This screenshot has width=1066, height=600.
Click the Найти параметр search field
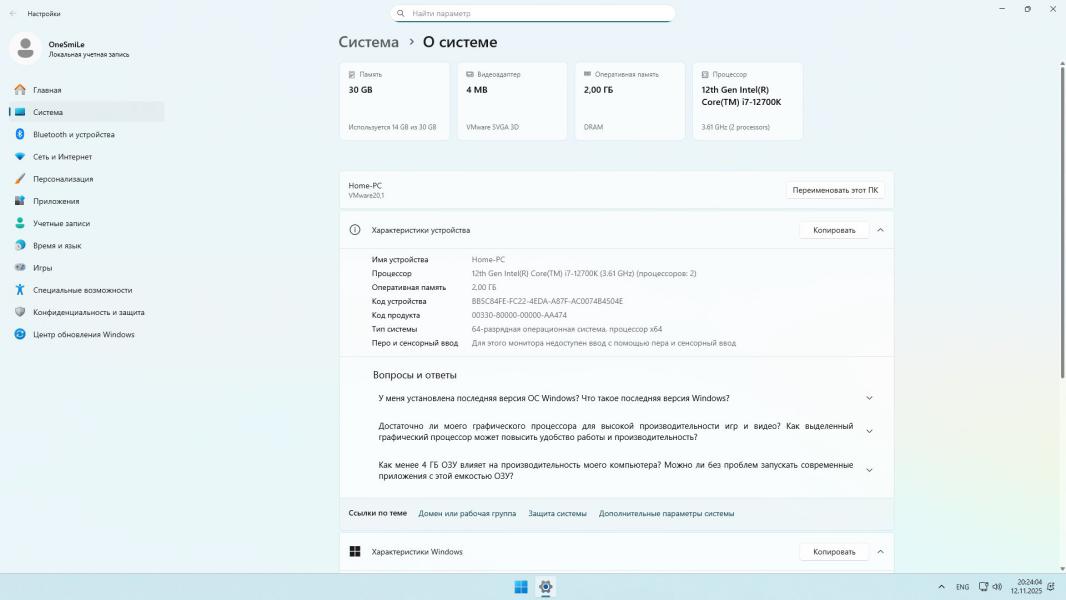tap(532, 14)
